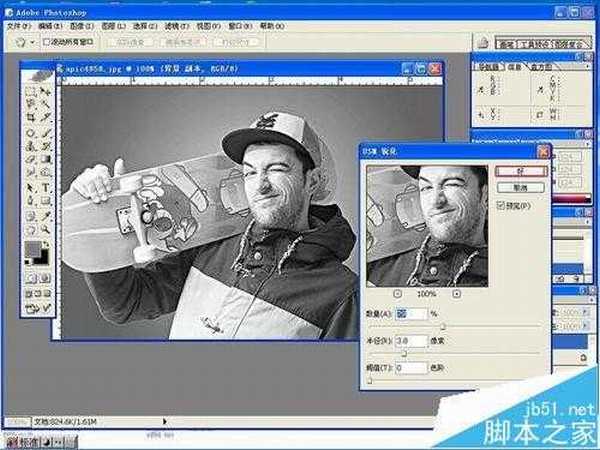Select the Lasso tool
The image size is (600, 450).
31,103
